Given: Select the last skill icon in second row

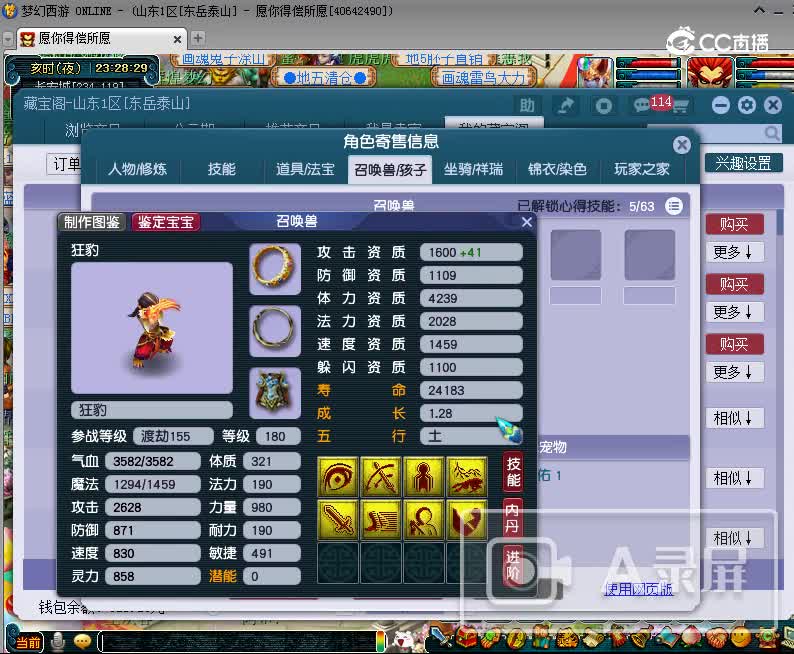Looking at the screenshot, I should click(x=467, y=520).
